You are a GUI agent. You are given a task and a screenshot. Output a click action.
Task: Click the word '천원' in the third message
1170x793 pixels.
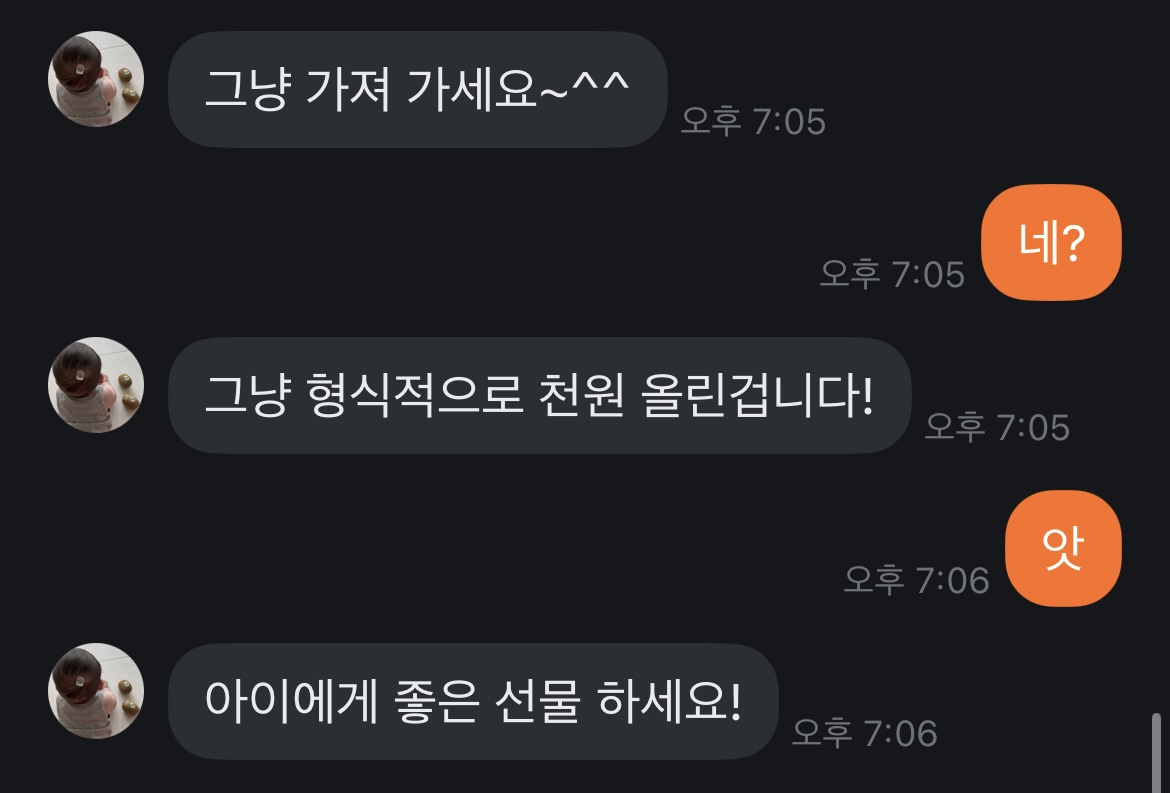[581, 395]
